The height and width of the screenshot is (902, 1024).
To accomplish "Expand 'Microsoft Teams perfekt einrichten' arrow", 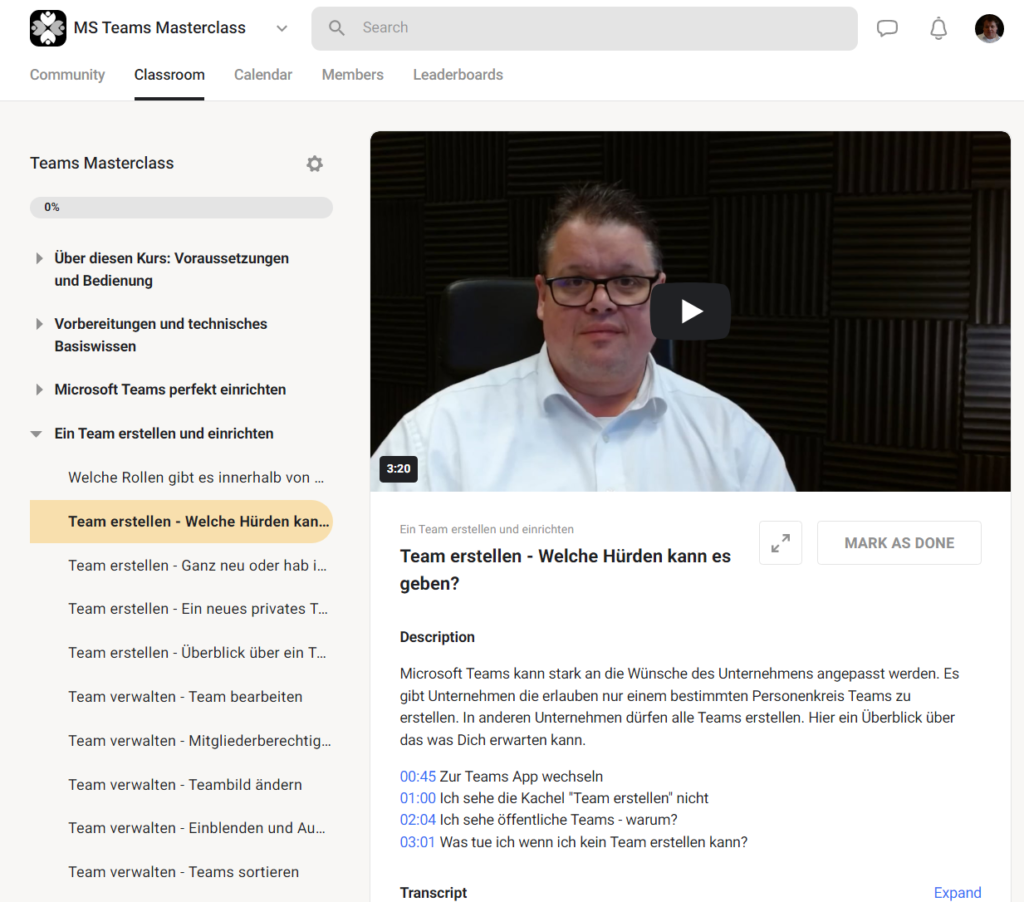I will coord(39,390).
